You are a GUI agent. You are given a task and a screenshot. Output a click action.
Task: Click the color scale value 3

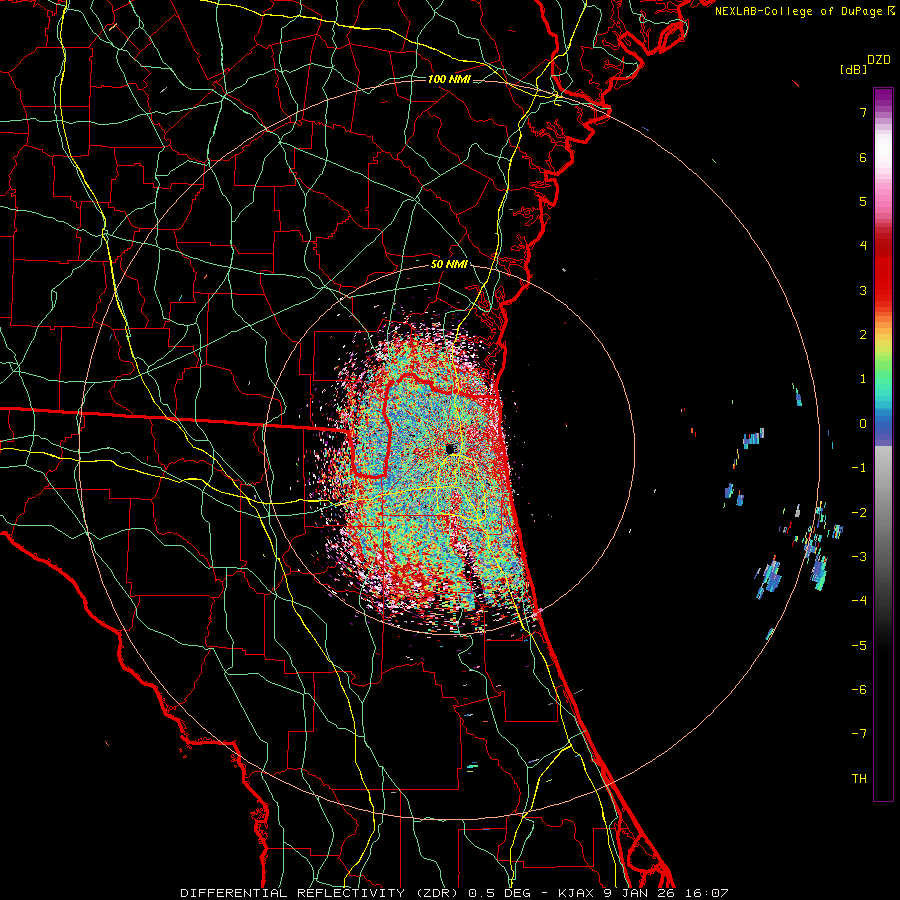tap(863, 290)
